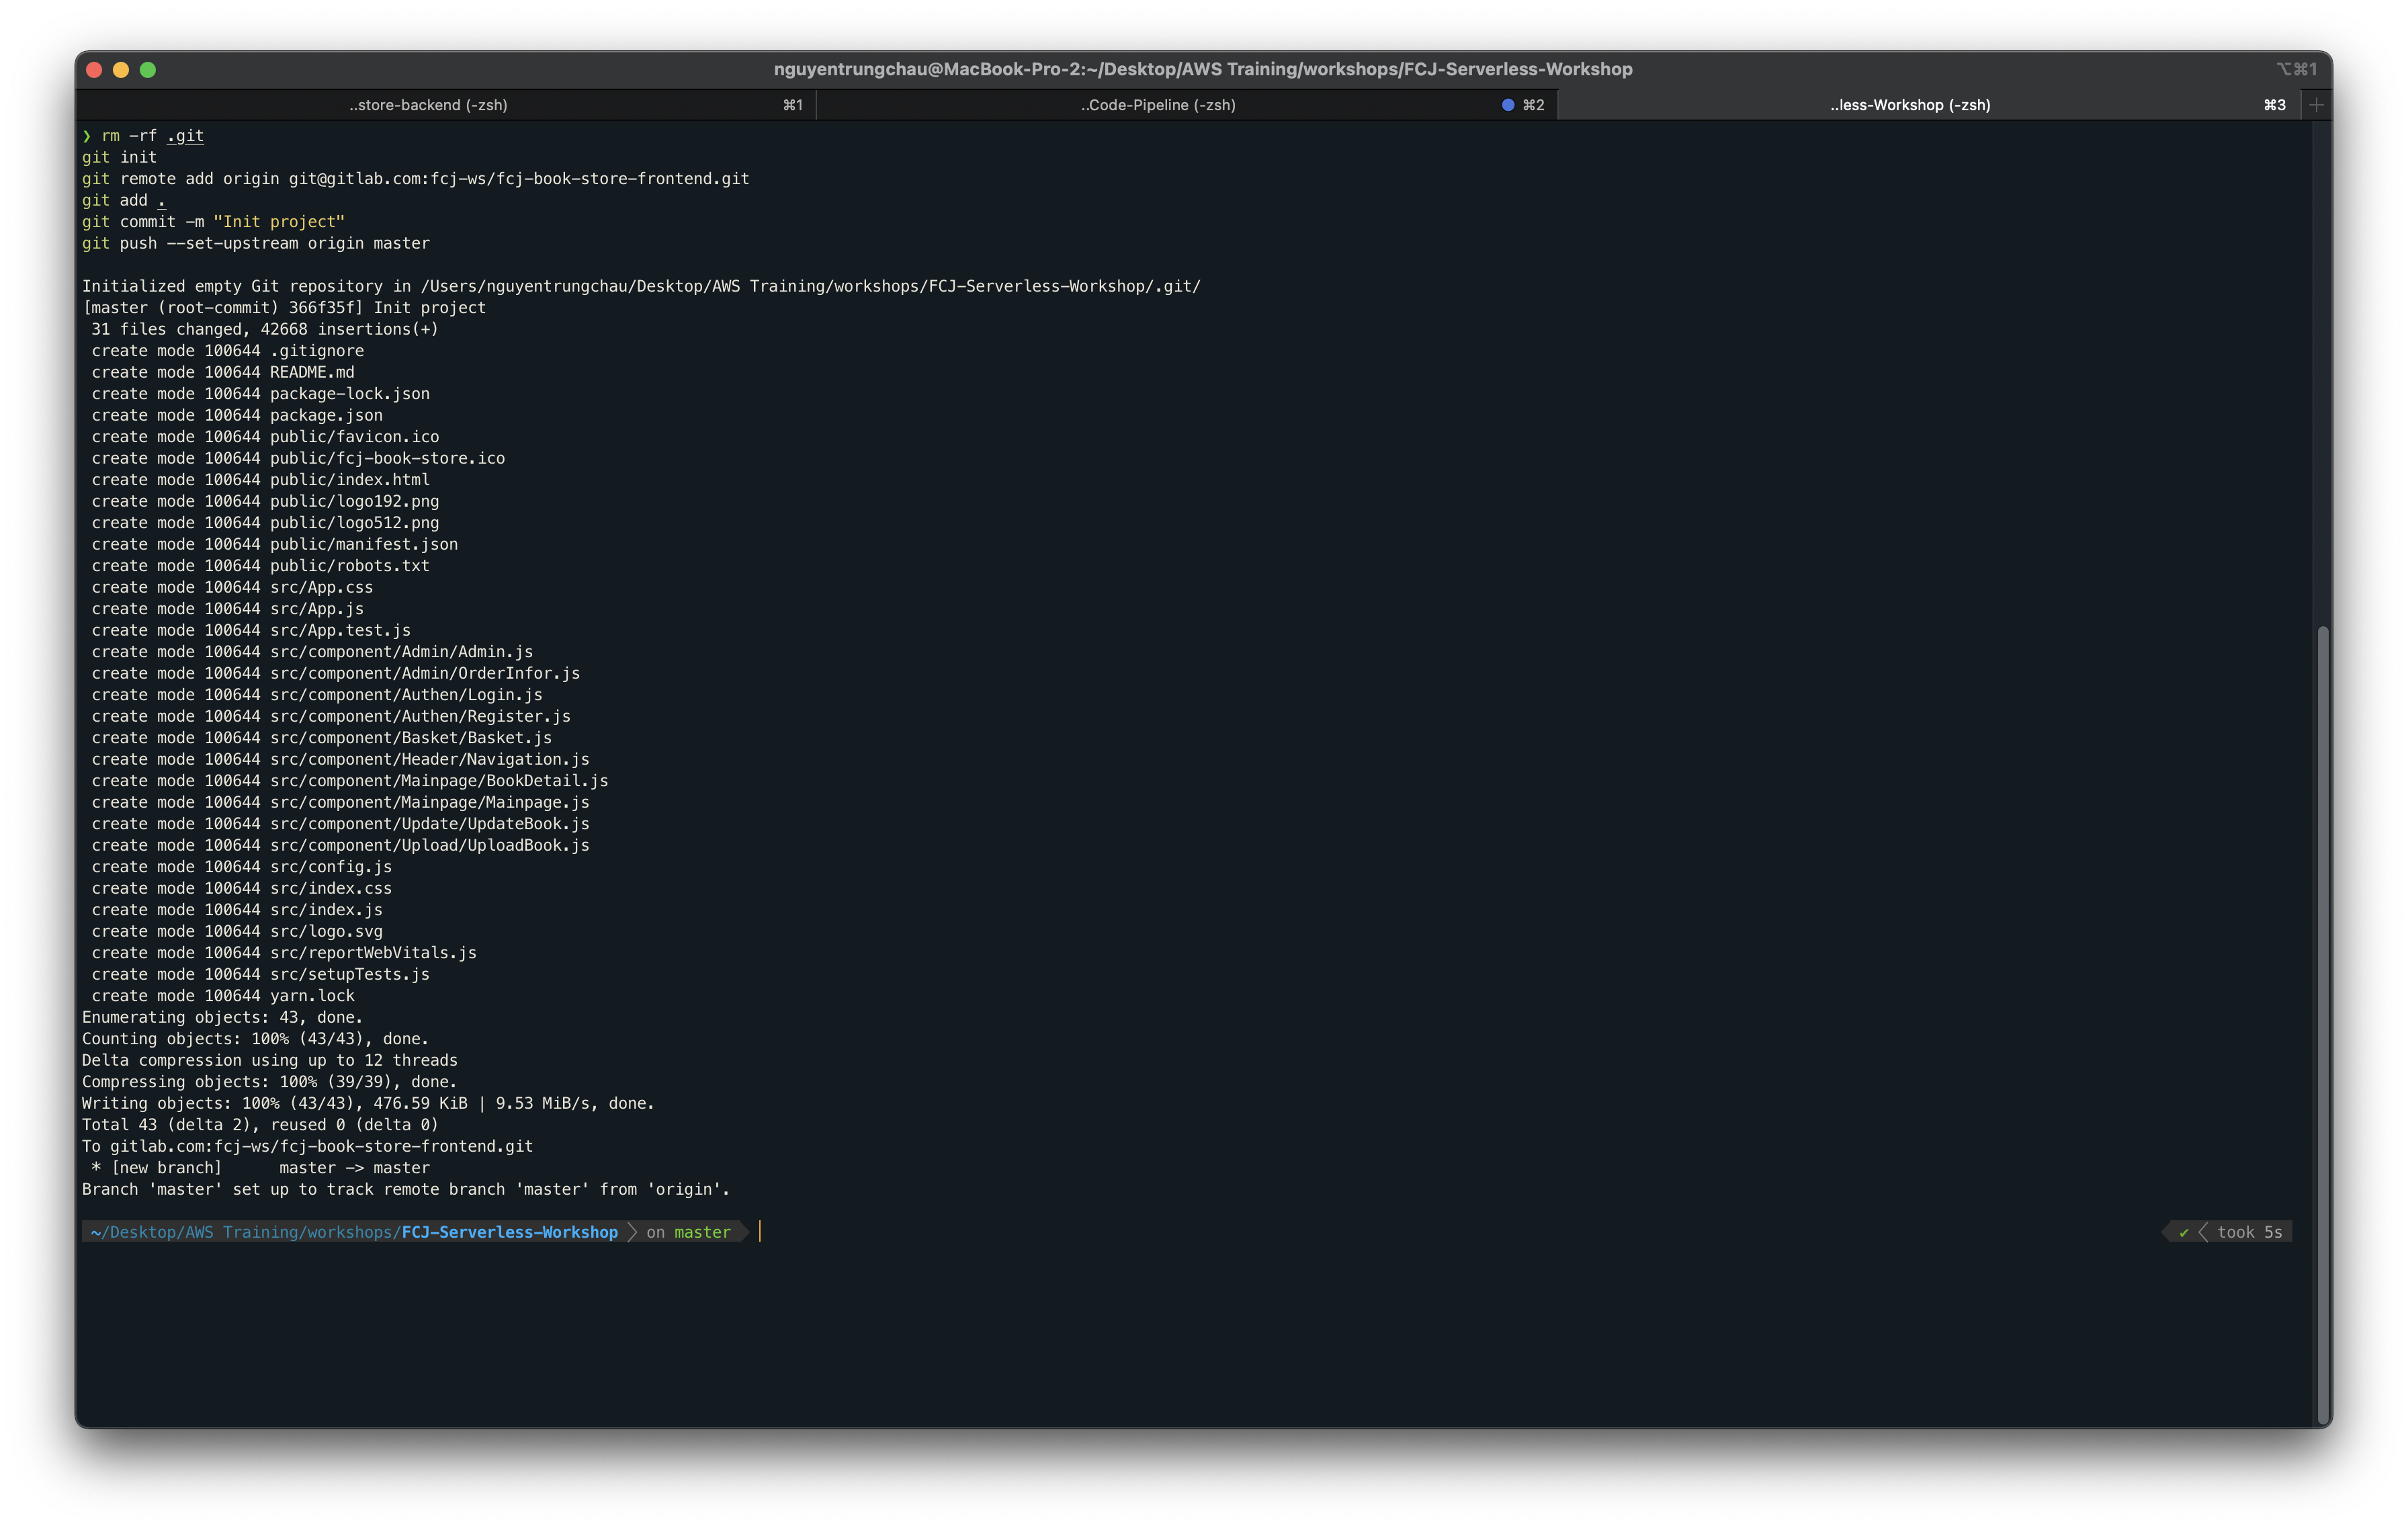The image size is (2408, 1528).
Task: Open a new tab with the plus icon
Action: [2316, 105]
